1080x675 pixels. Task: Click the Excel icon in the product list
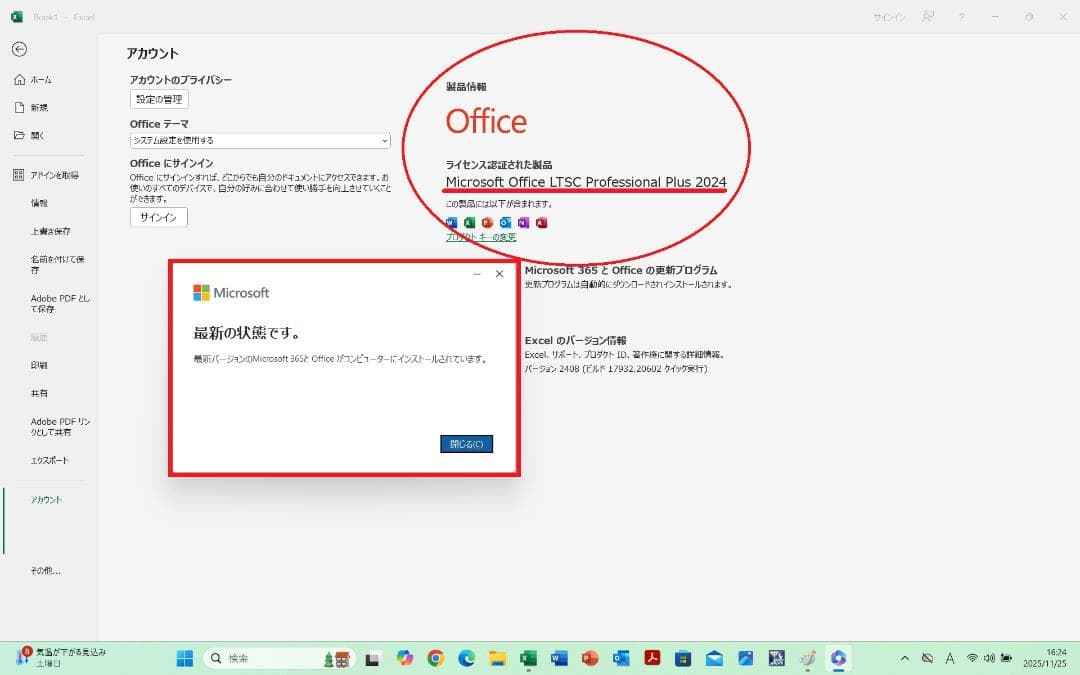(x=470, y=222)
